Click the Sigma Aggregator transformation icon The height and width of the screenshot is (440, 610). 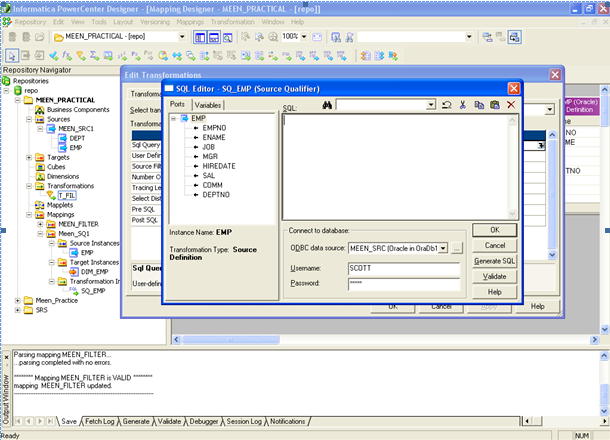tap(95, 56)
